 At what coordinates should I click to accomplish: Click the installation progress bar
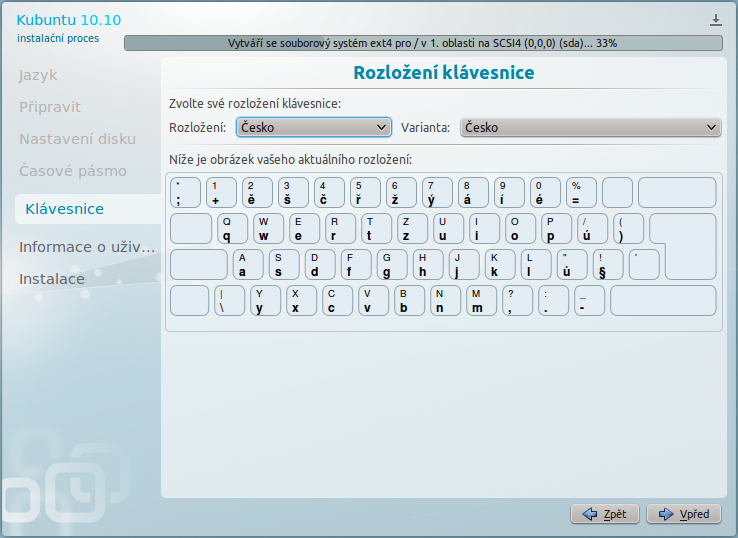point(423,43)
